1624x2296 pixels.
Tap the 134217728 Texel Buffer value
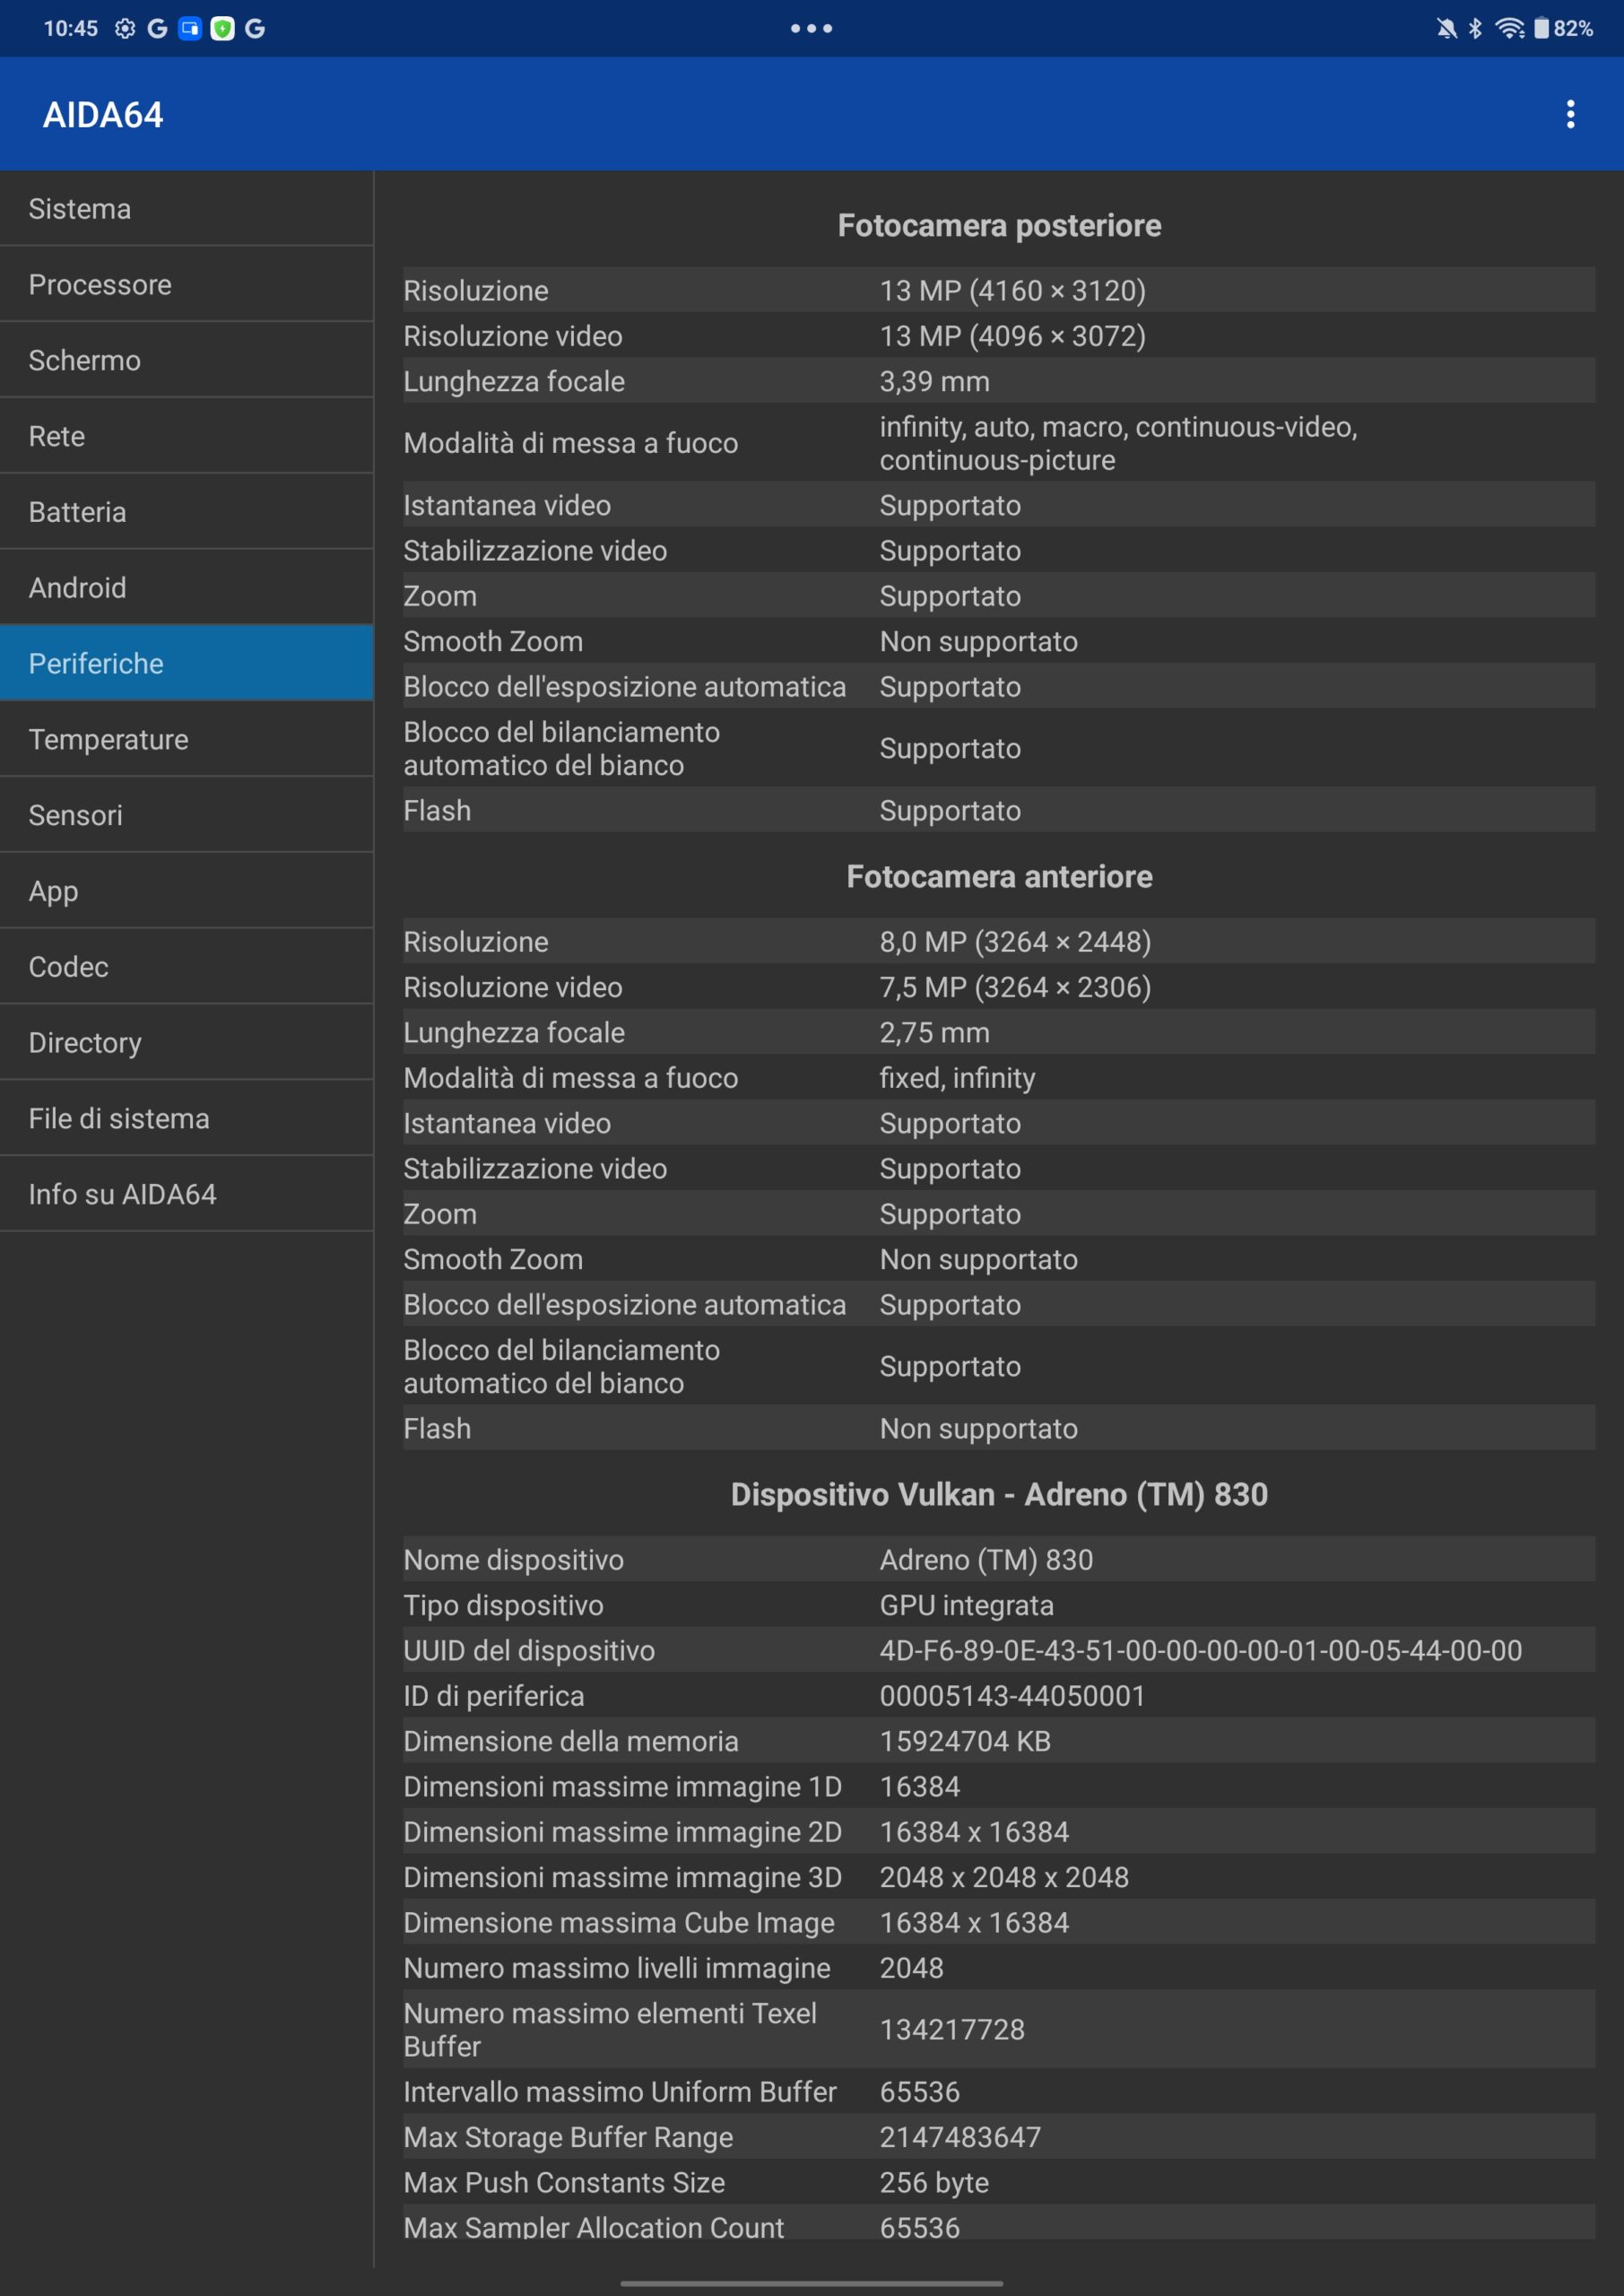pos(952,2029)
